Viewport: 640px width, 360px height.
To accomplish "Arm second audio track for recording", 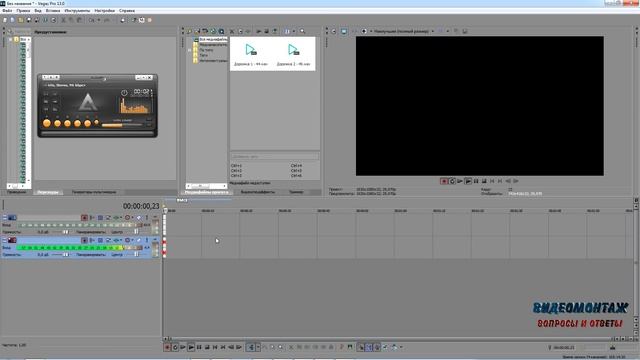I will pyautogui.click(x=84, y=240).
